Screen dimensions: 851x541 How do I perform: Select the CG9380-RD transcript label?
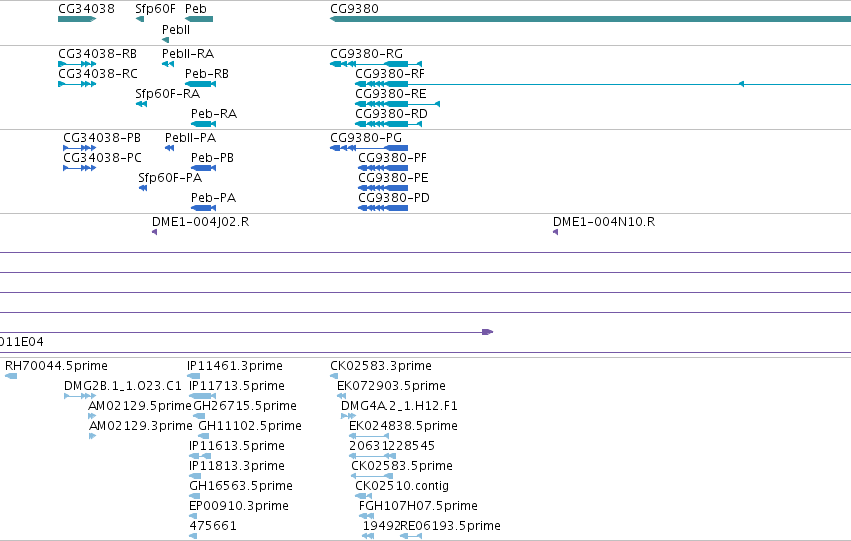[391, 114]
